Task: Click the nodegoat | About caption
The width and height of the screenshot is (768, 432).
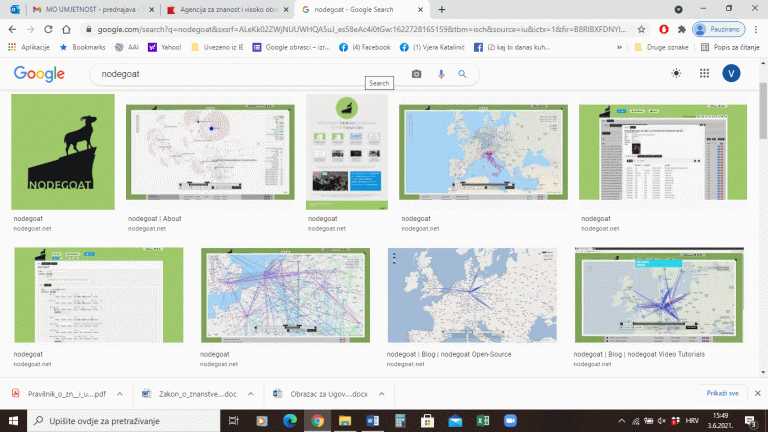Action: click(x=154, y=218)
